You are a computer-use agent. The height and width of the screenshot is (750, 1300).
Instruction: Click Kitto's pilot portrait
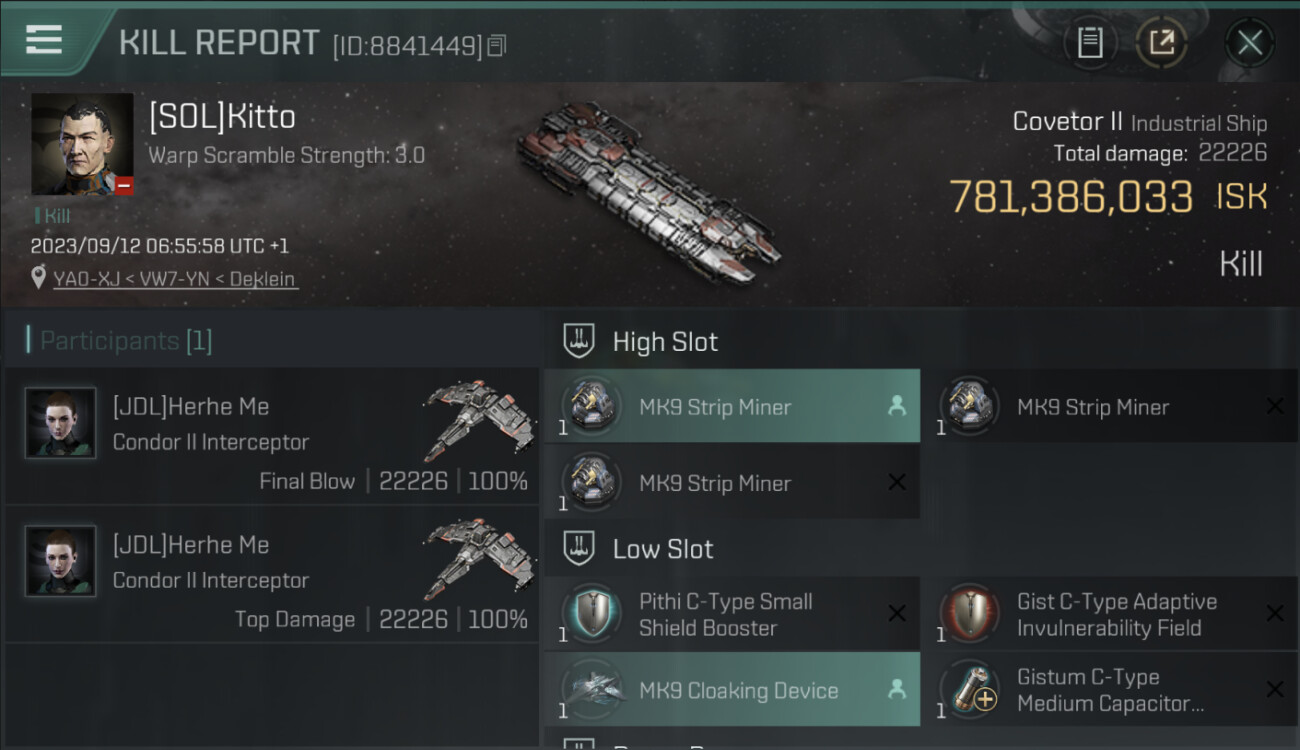82,144
